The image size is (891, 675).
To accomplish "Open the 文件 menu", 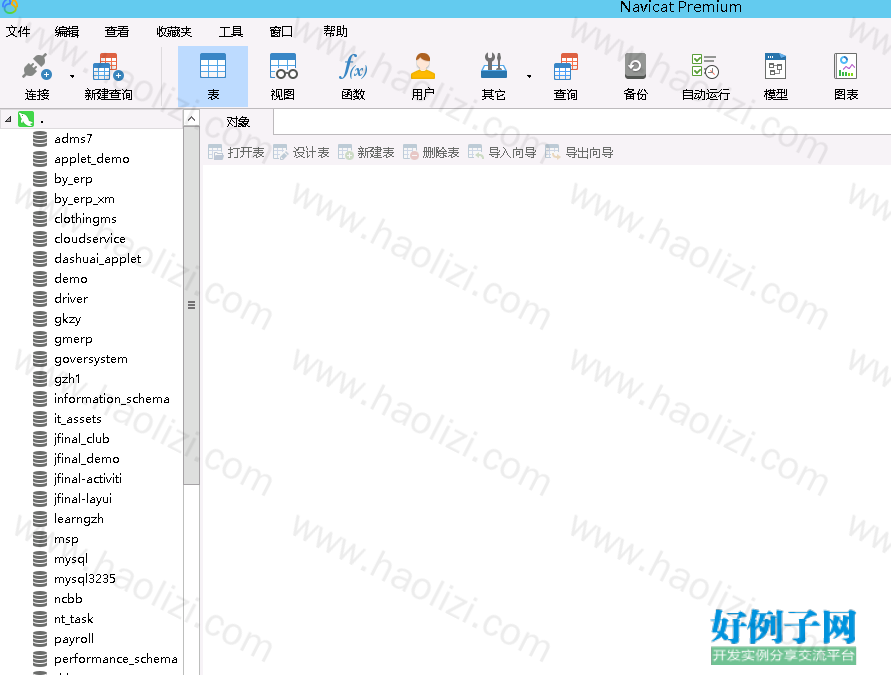I will pyautogui.click(x=18, y=32).
